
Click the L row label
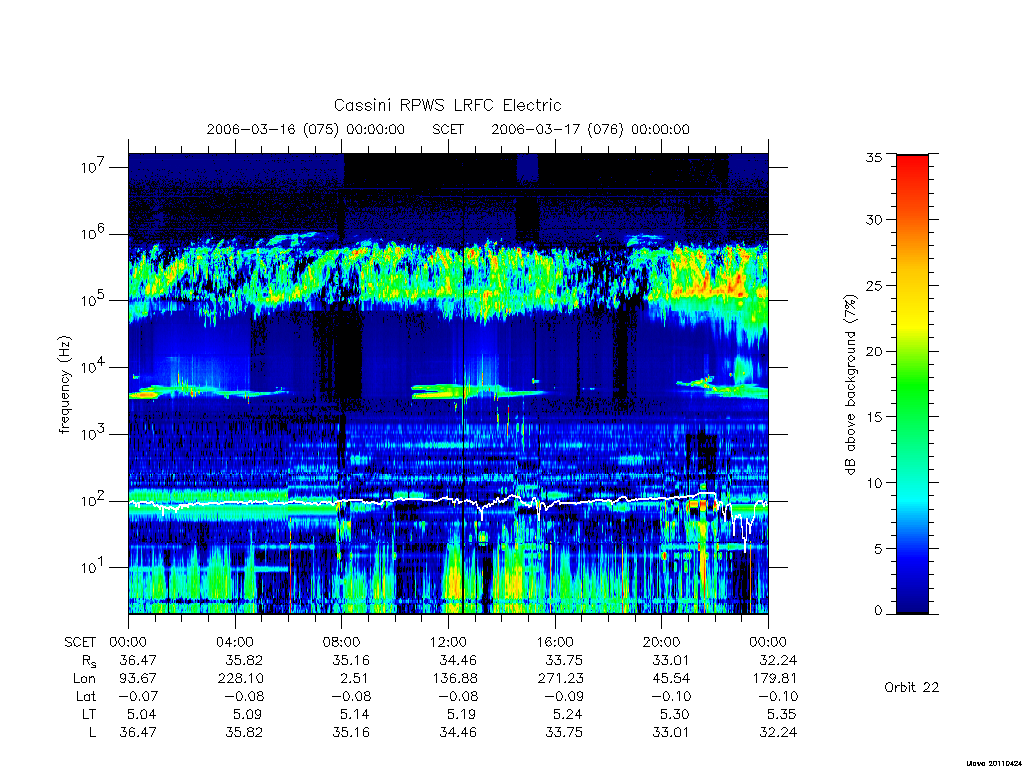click(x=92, y=733)
